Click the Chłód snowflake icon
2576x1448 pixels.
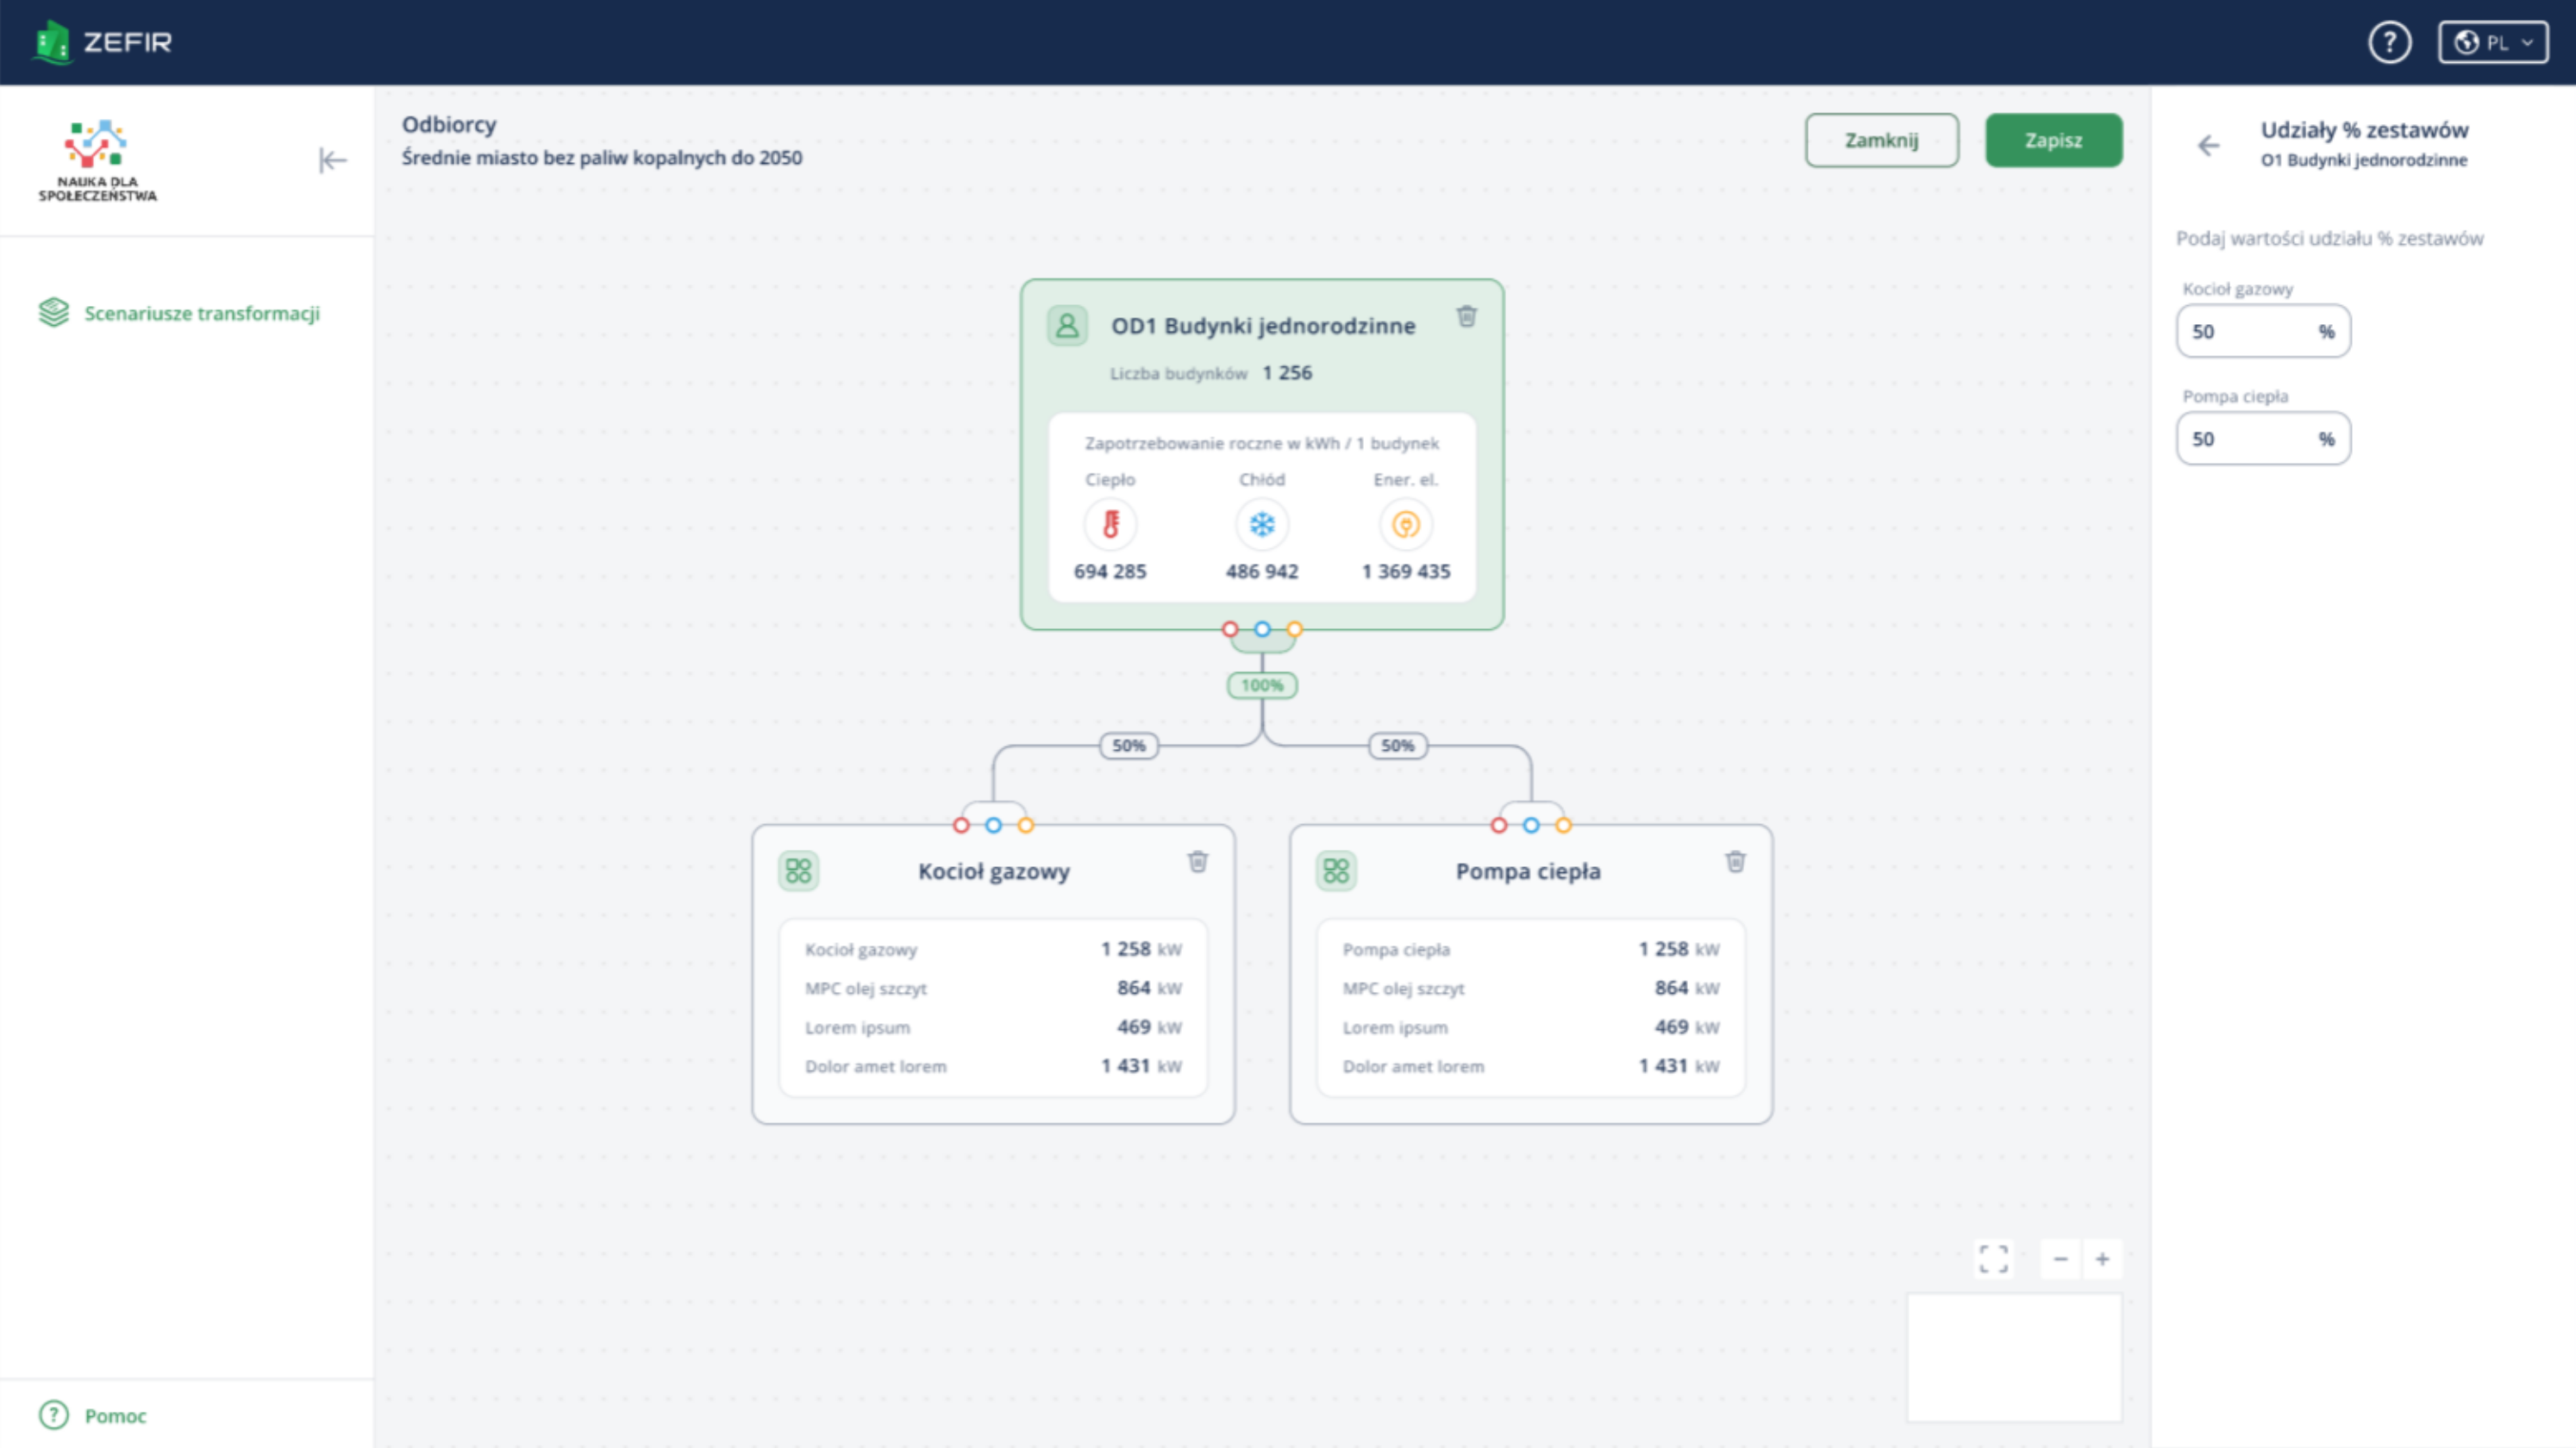[1262, 524]
